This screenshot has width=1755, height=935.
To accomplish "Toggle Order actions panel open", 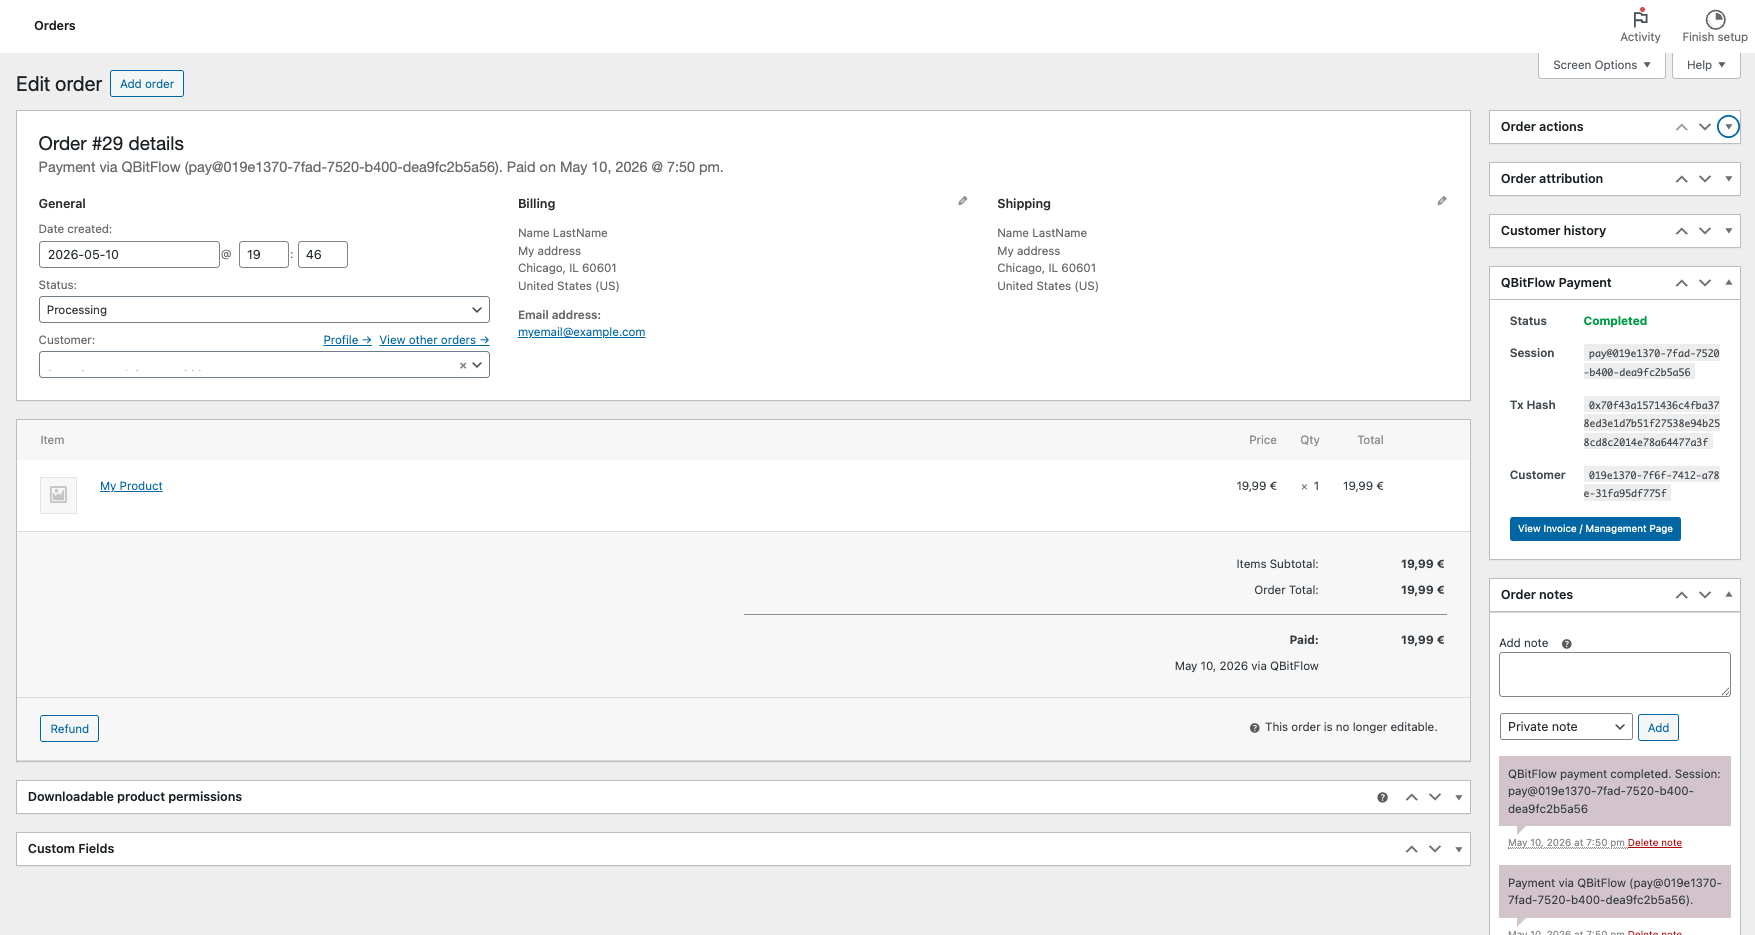I will click(x=1728, y=127).
